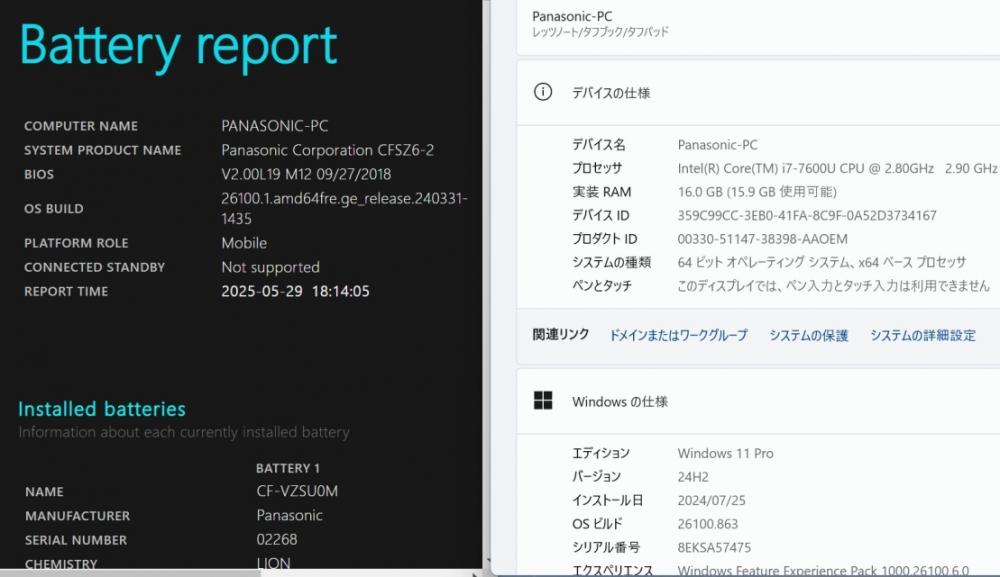Image resolution: width=1000 pixels, height=577 pixels.
Task: Select the BIOS label in Battery report
Action: (x=39, y=175)
